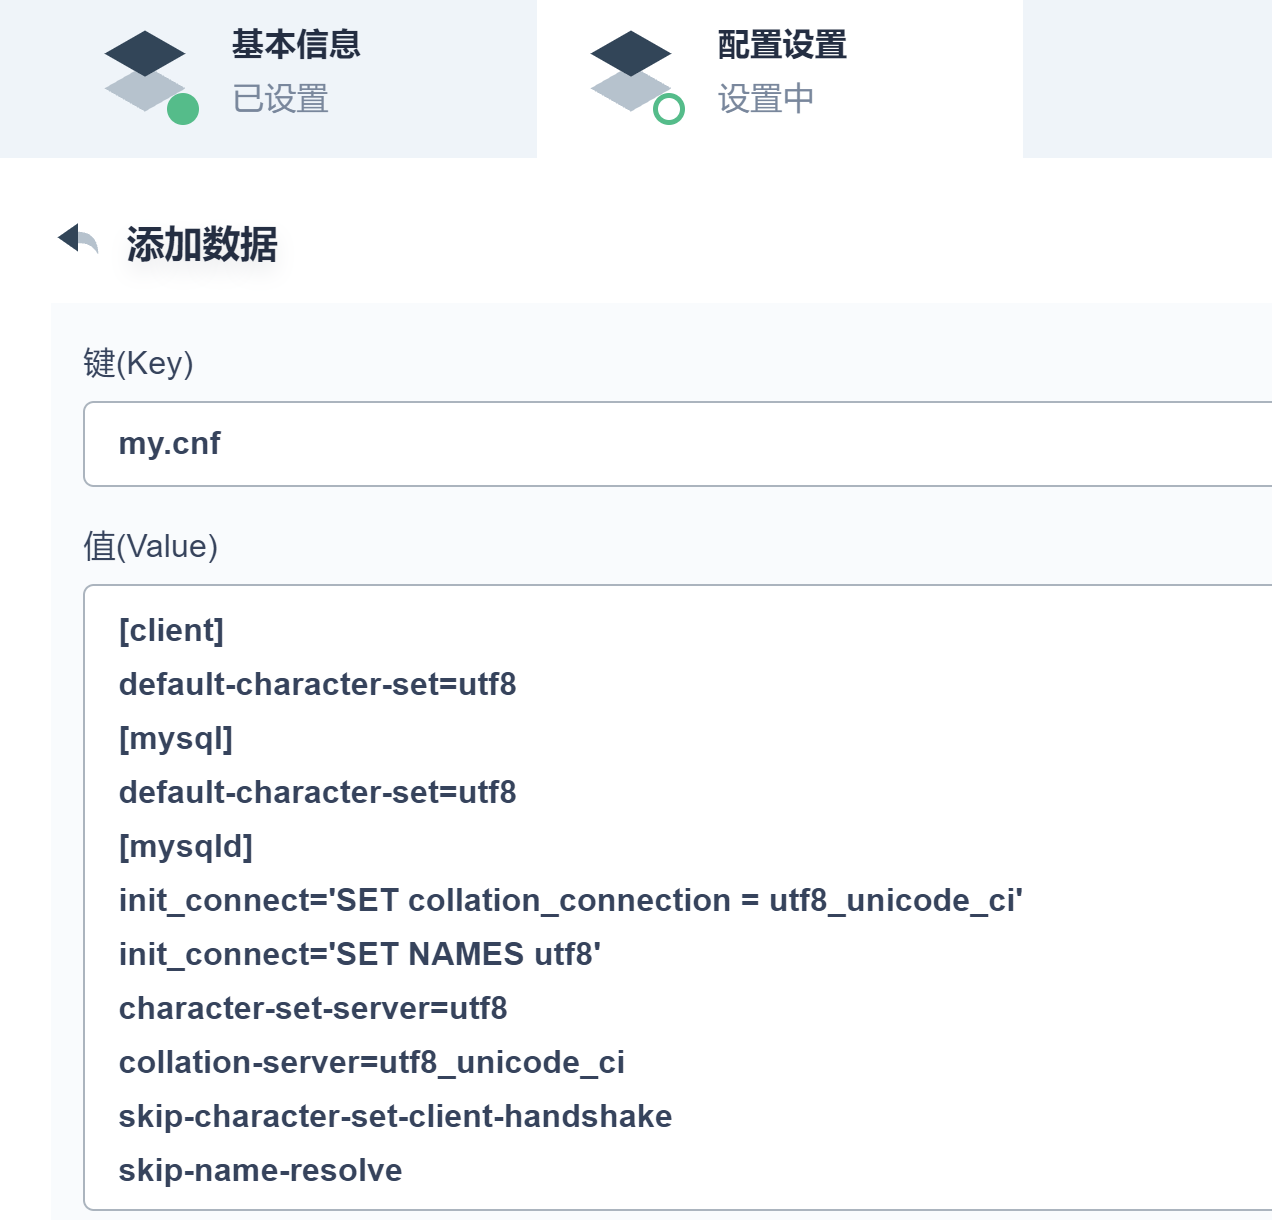1272x1220 pixels.
Task: Place cursor on the [mysqld] section line
Action: (186, 847)
